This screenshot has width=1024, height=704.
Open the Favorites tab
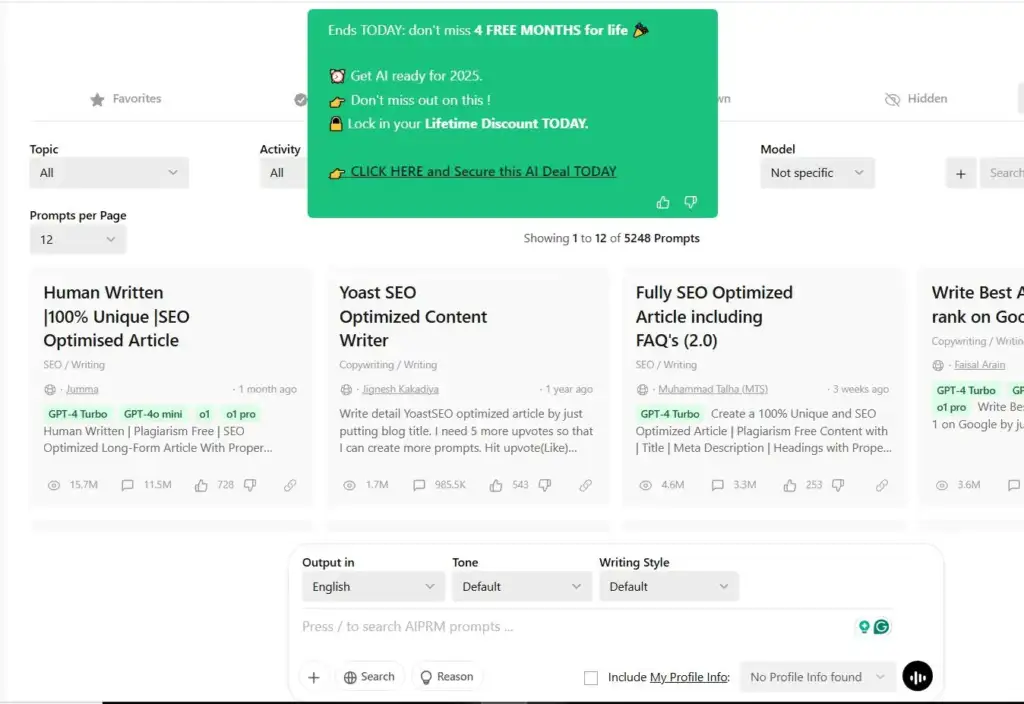[x=125, y=99]
